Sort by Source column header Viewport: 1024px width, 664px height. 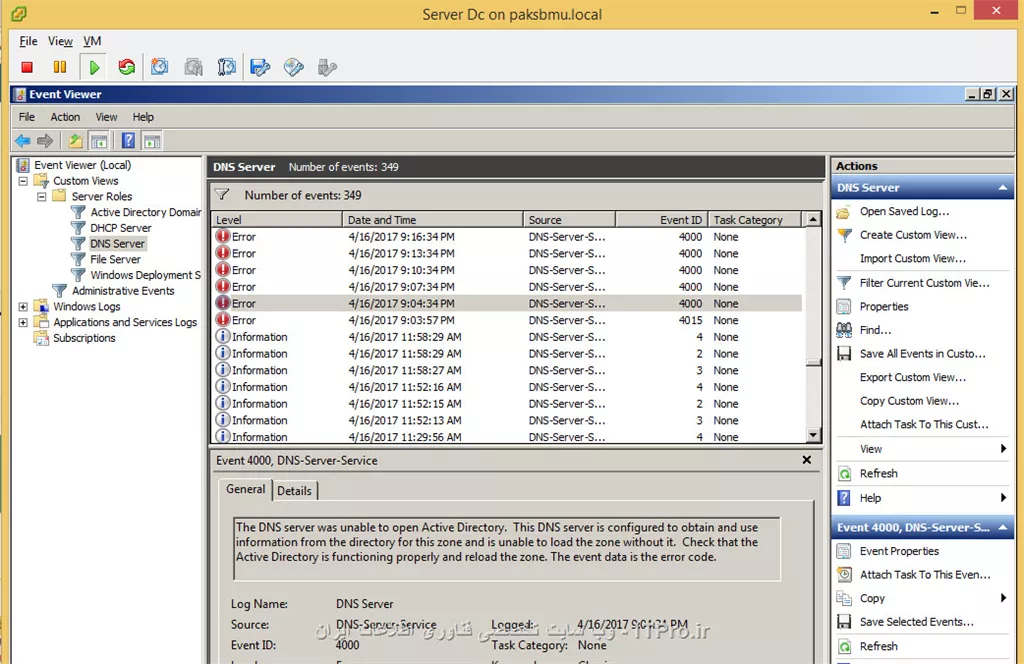(x=569, y=219)
